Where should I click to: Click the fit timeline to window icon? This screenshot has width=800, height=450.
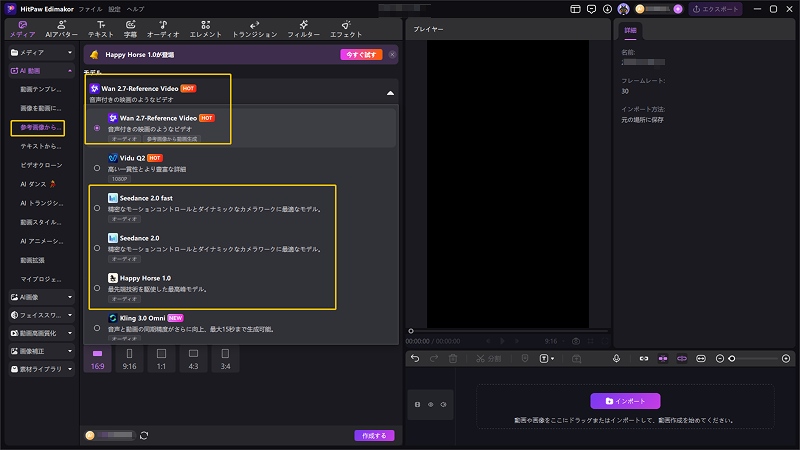701,359
